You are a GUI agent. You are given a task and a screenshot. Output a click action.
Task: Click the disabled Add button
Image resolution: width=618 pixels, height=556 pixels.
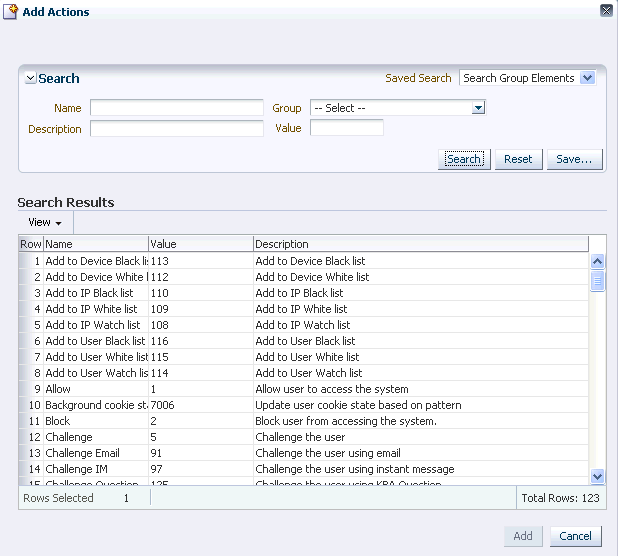pyautogui.click(x=523, y=536)
